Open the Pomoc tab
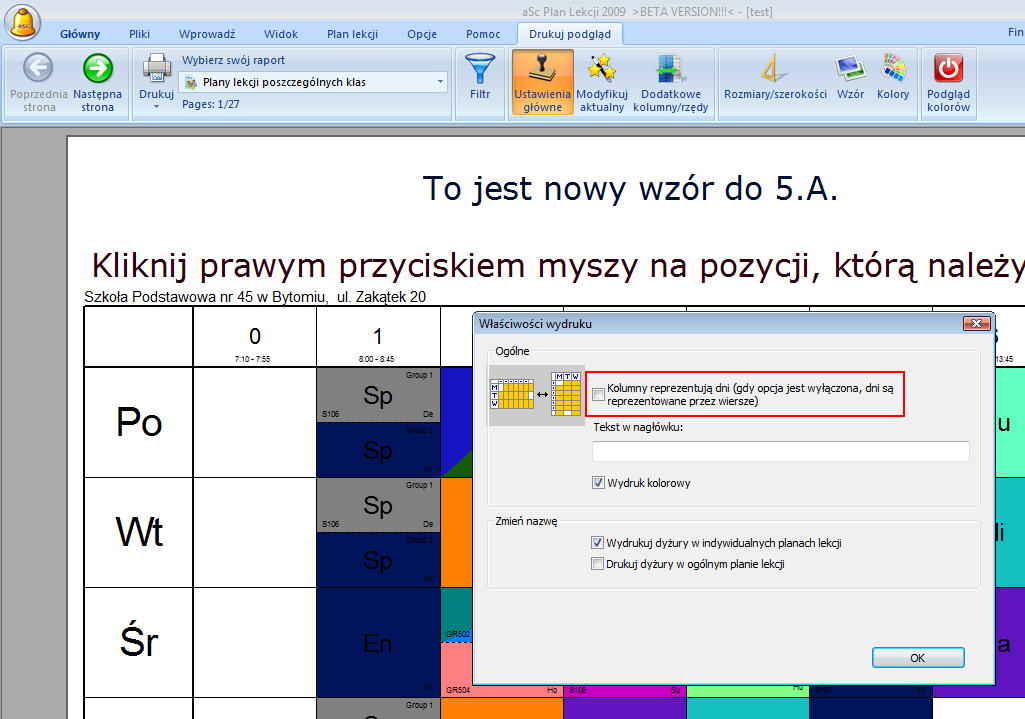 point(483,34)
